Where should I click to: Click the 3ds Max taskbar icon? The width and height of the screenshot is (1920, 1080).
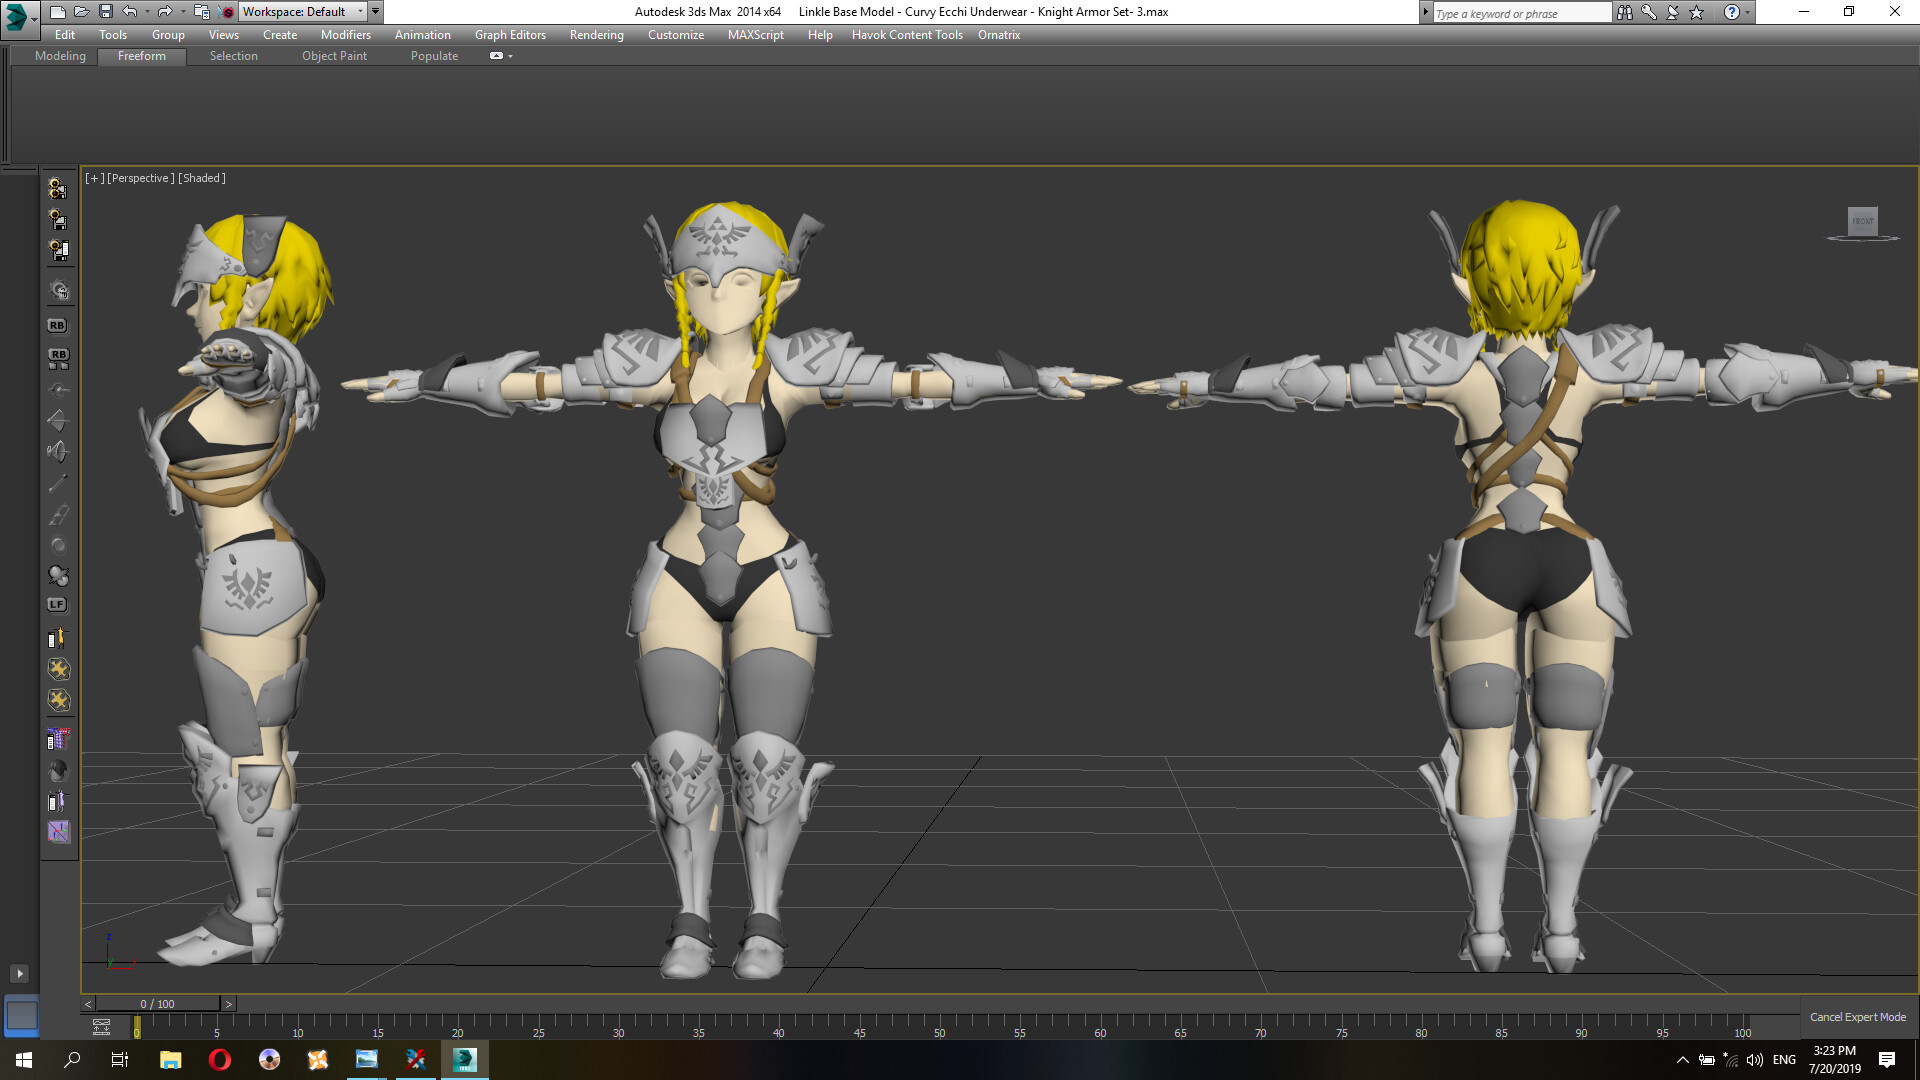tap(464, 1060)
